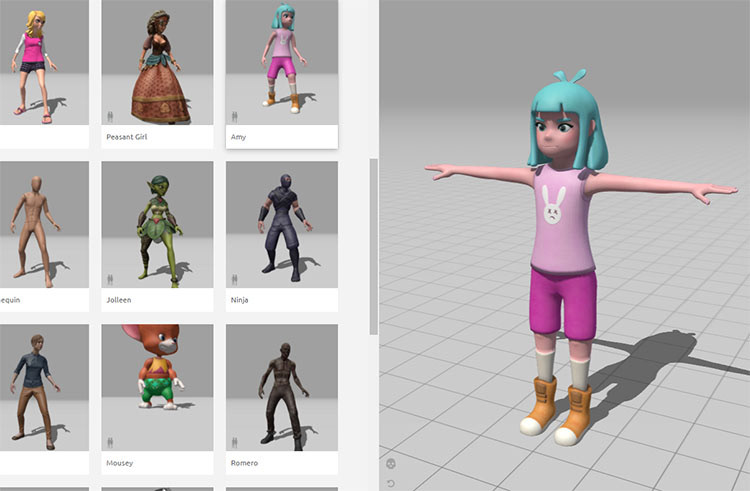Click the "Romero" name label

pyautogui.click(x=244, y=463)
